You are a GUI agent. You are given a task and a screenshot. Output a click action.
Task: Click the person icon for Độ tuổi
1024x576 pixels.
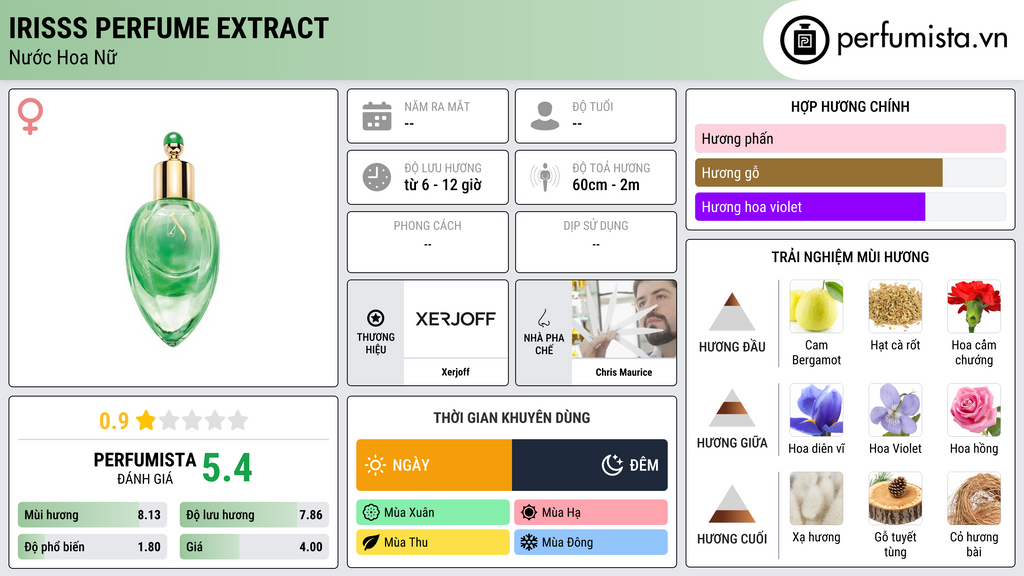(x=545, y=116)
